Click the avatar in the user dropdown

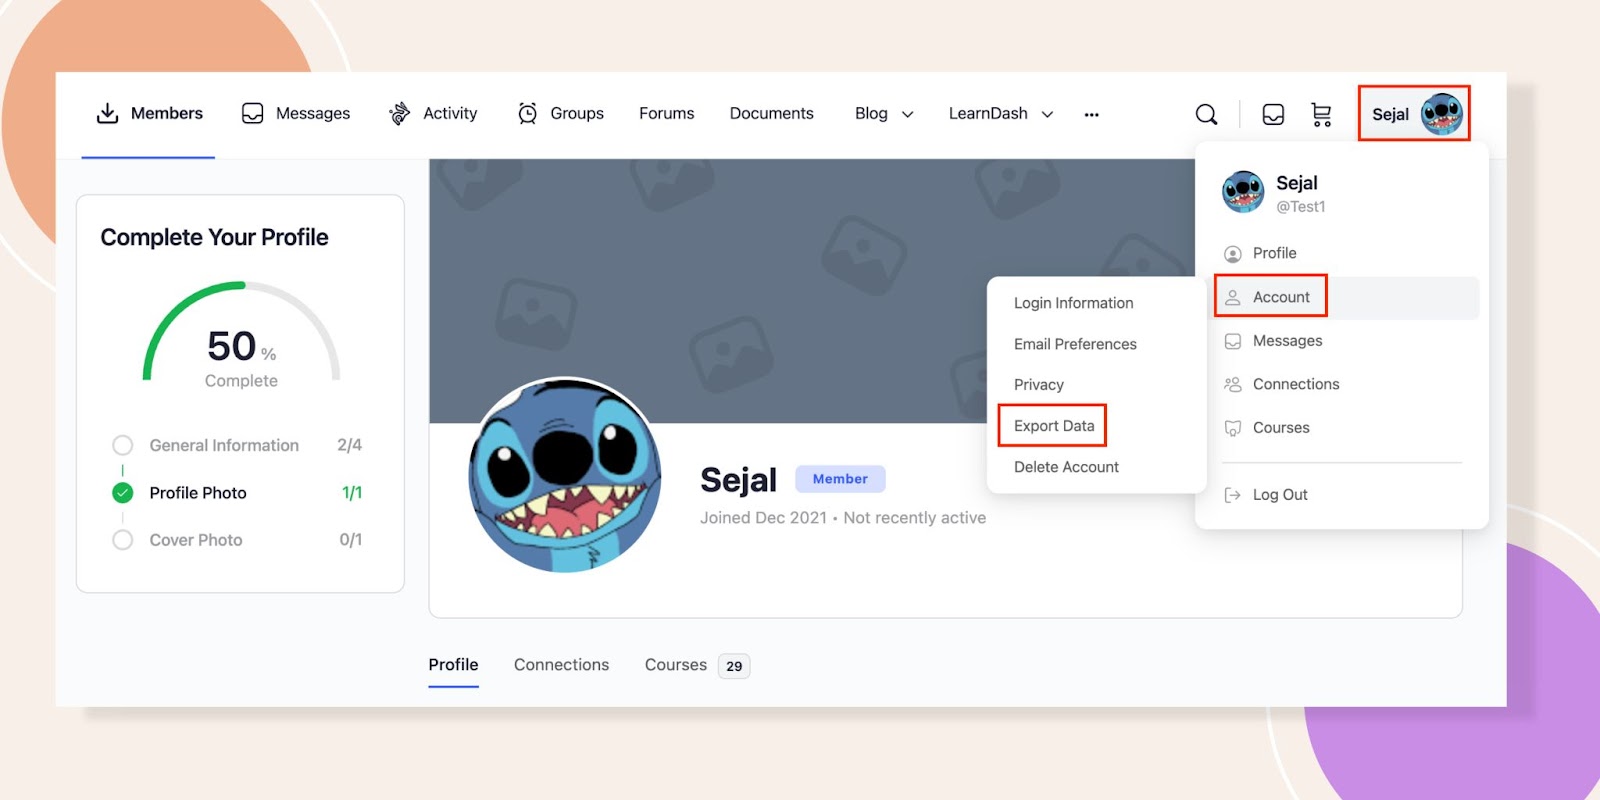tap(1243, 192)
